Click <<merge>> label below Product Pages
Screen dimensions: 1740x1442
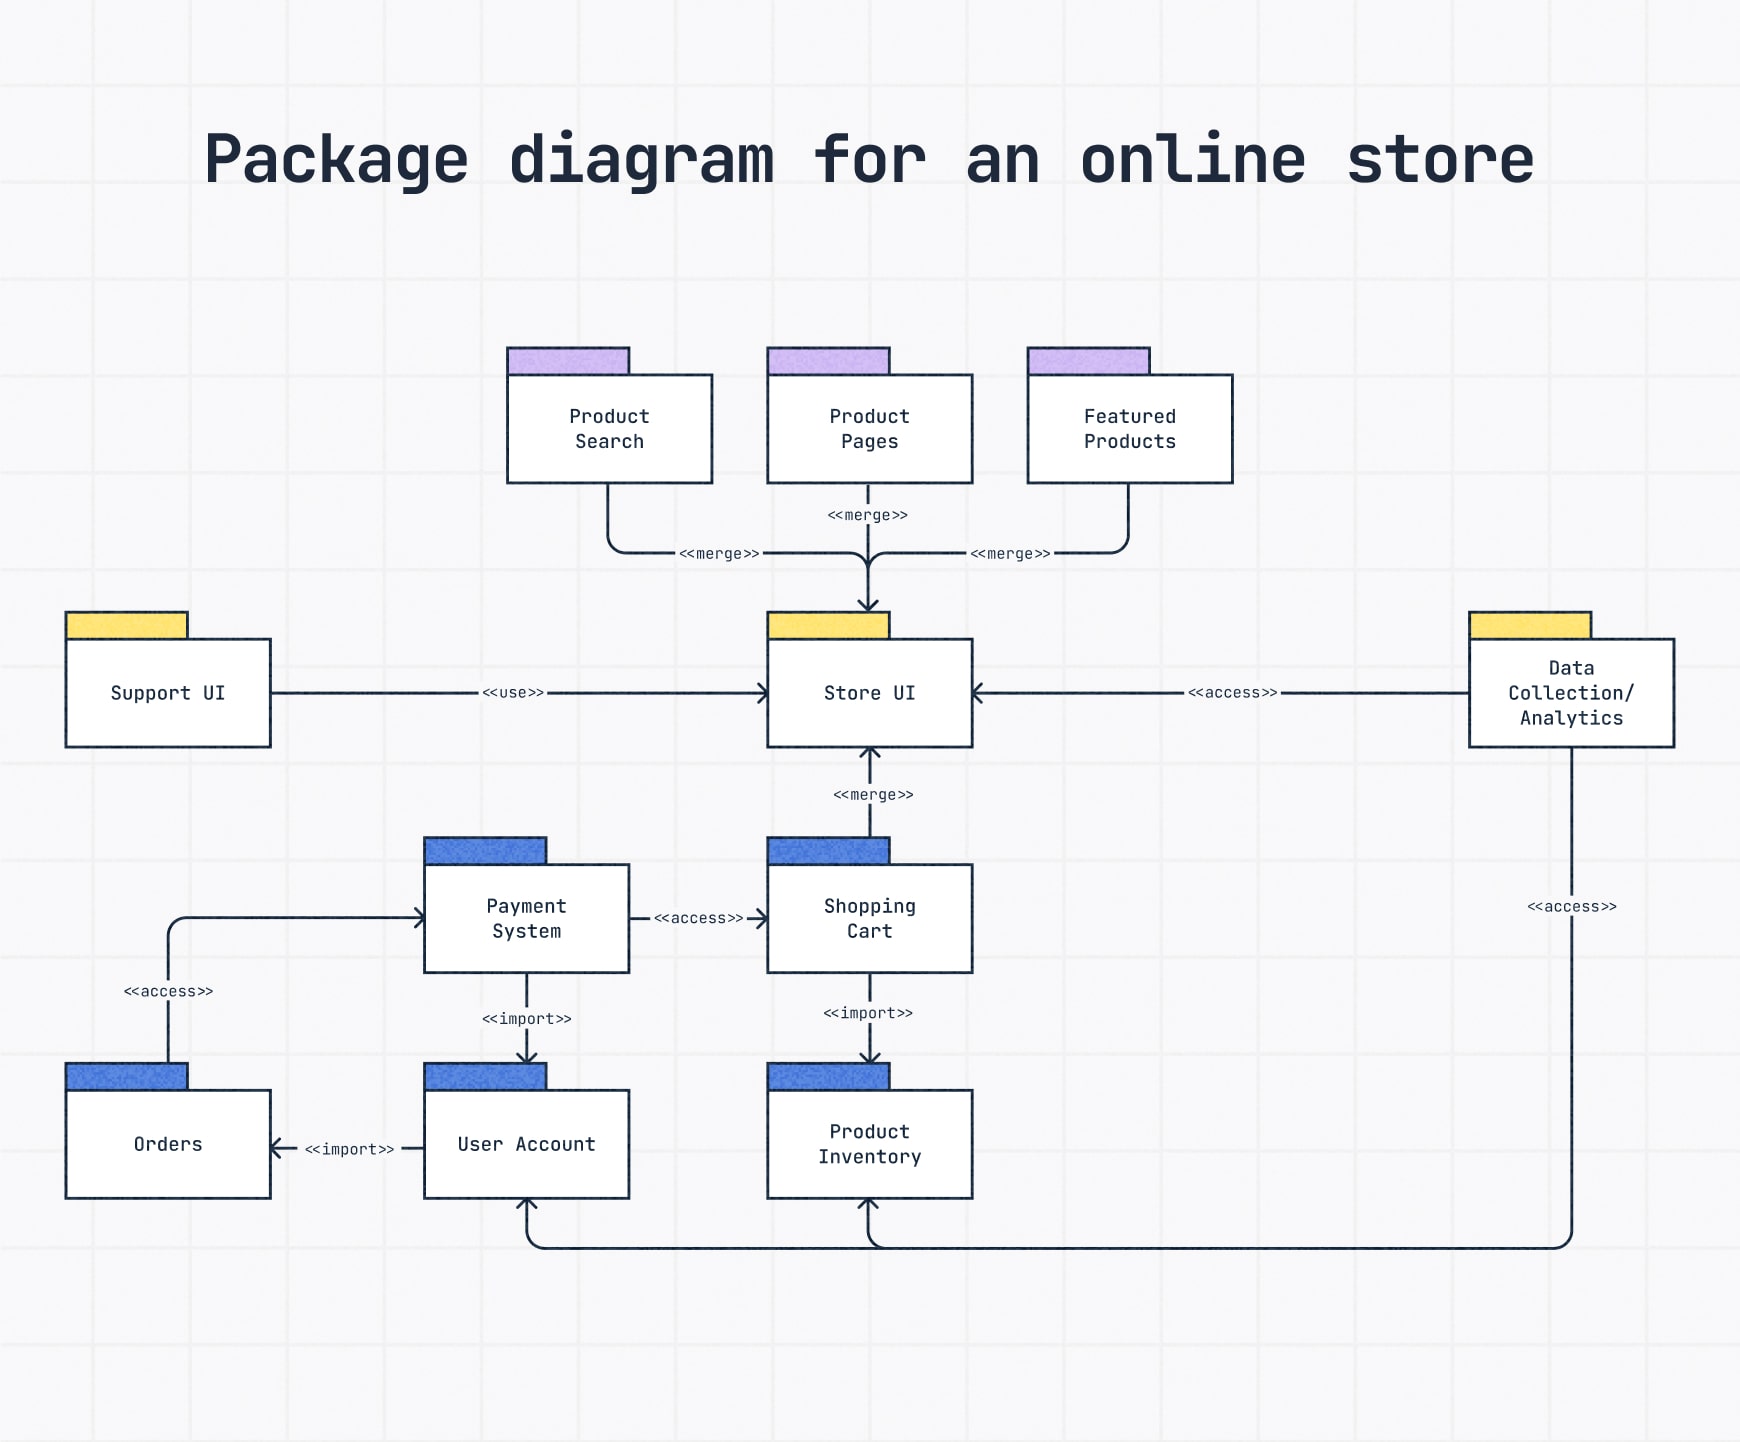click(868, 515)
